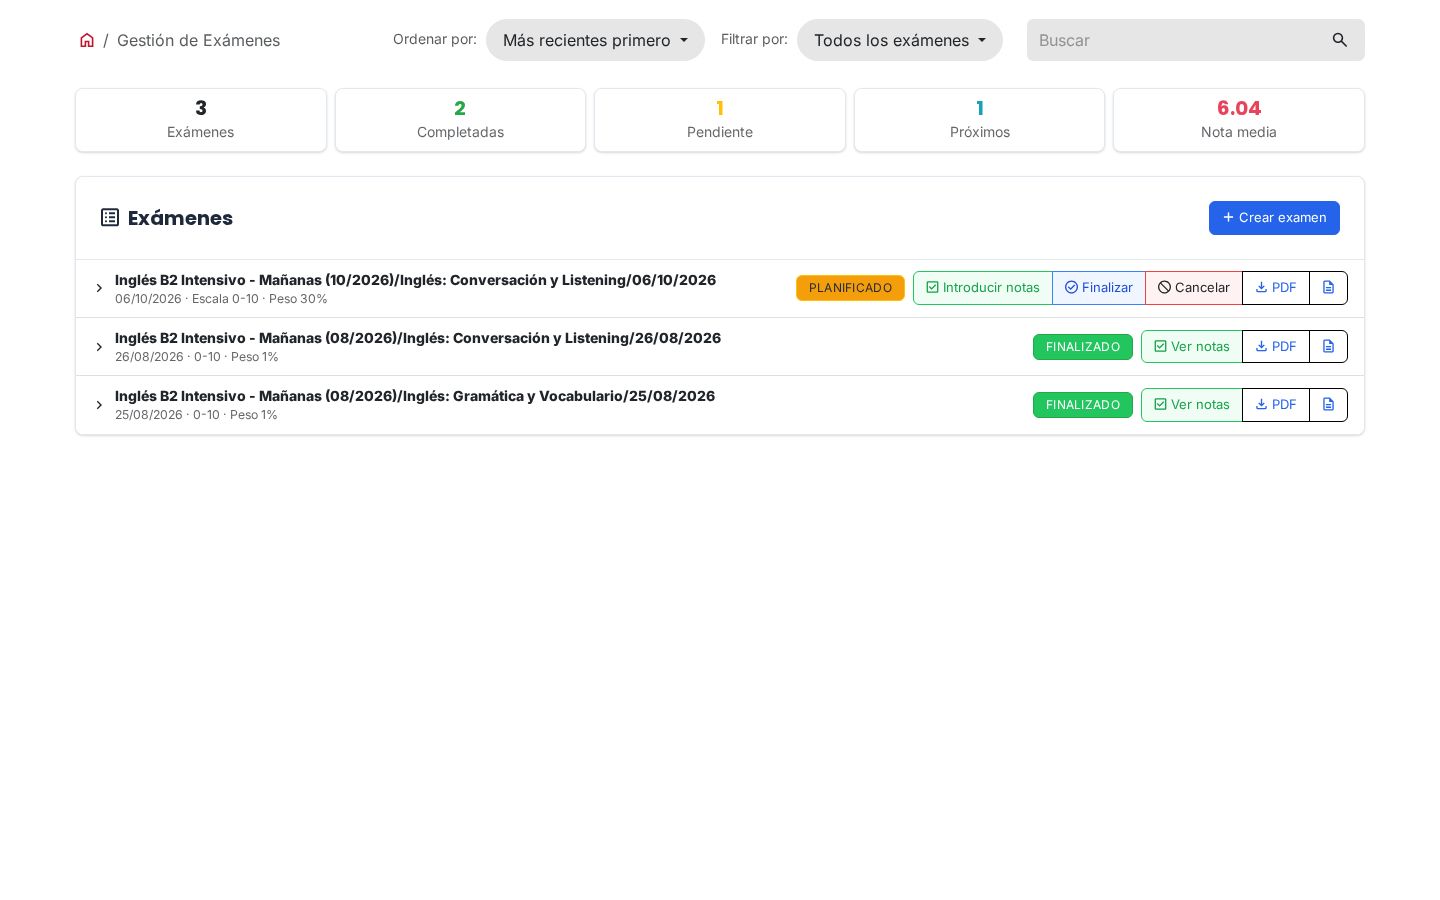Finalizar the 06/10/2026 exam
1440x900 pixels.
1099,288
